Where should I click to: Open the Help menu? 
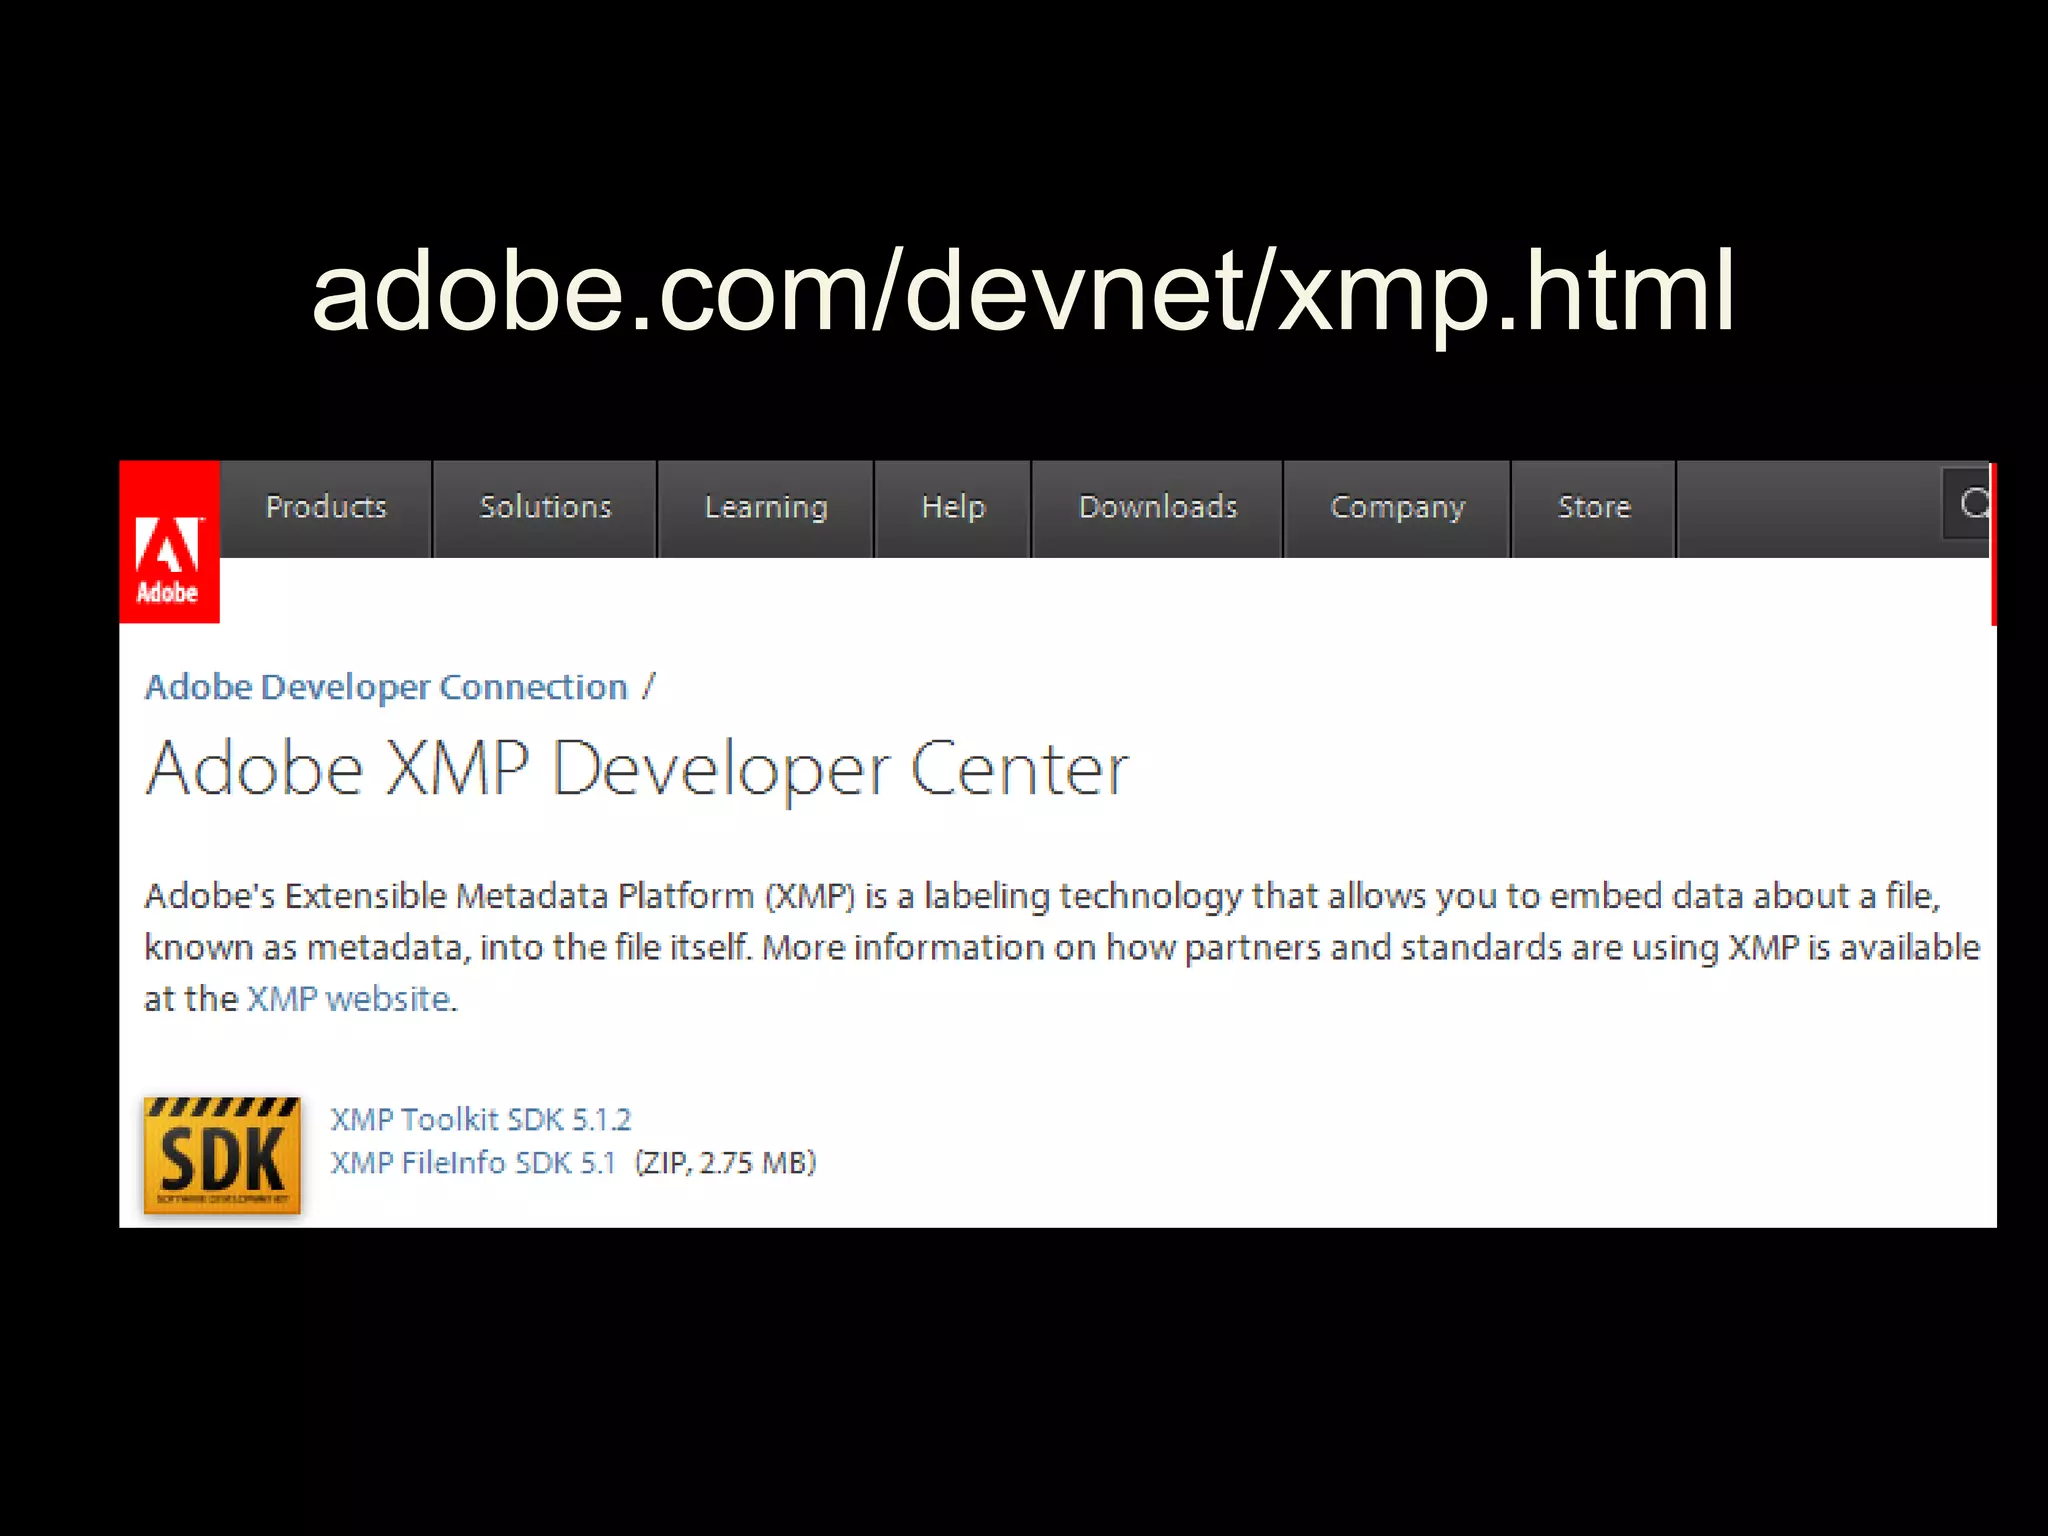(953, 508)
